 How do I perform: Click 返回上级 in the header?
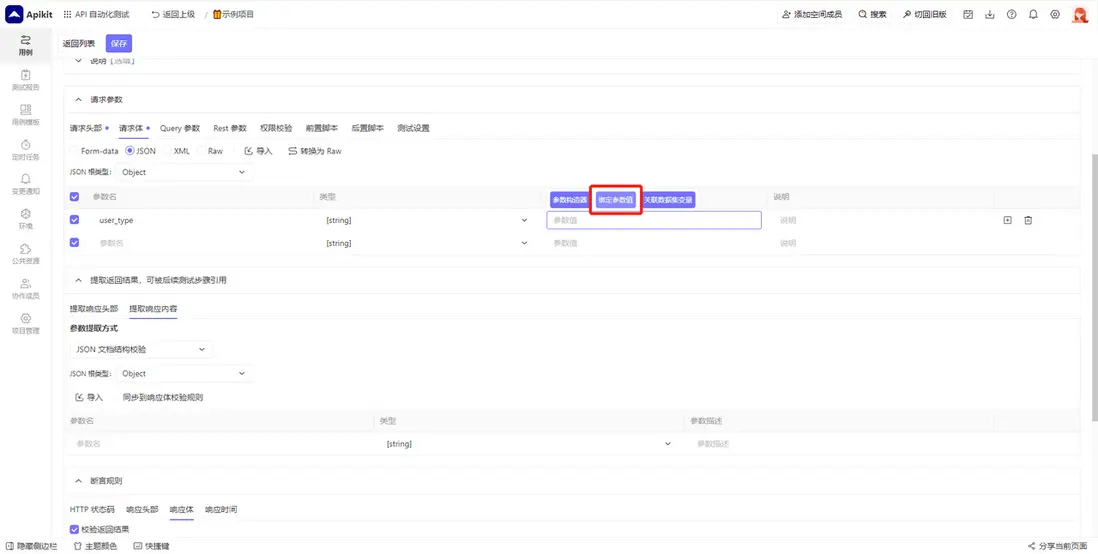(173, 14)
